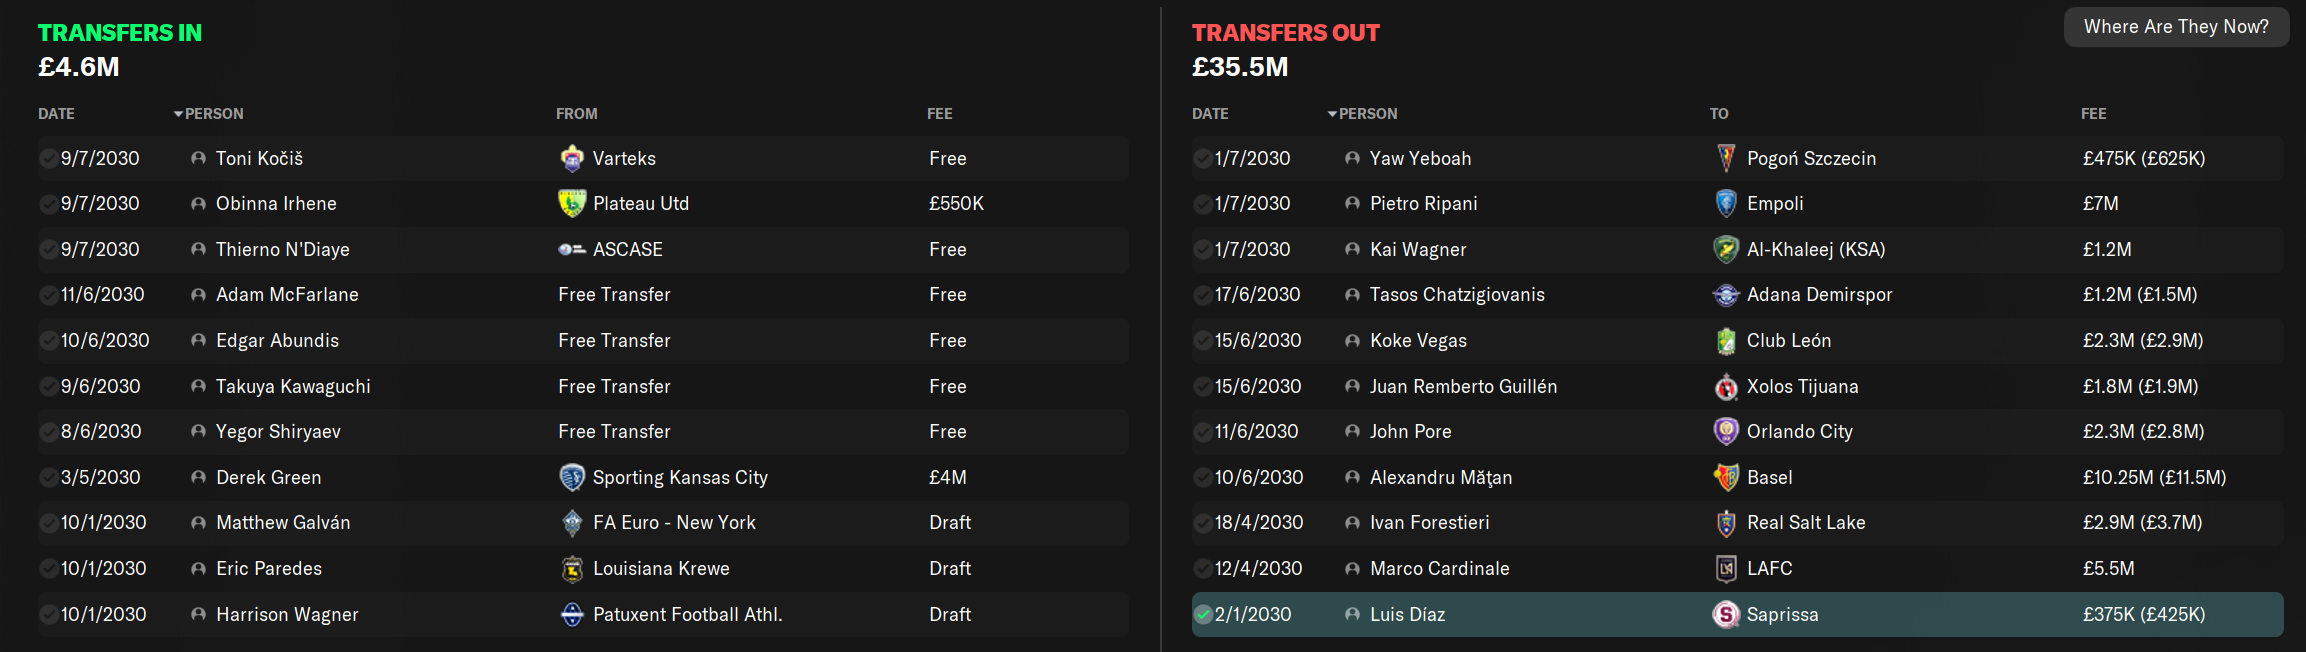This screenshot has height=652, width=2306.
Task: Open the Where Are They Now? button
Action: (2176, 27)
